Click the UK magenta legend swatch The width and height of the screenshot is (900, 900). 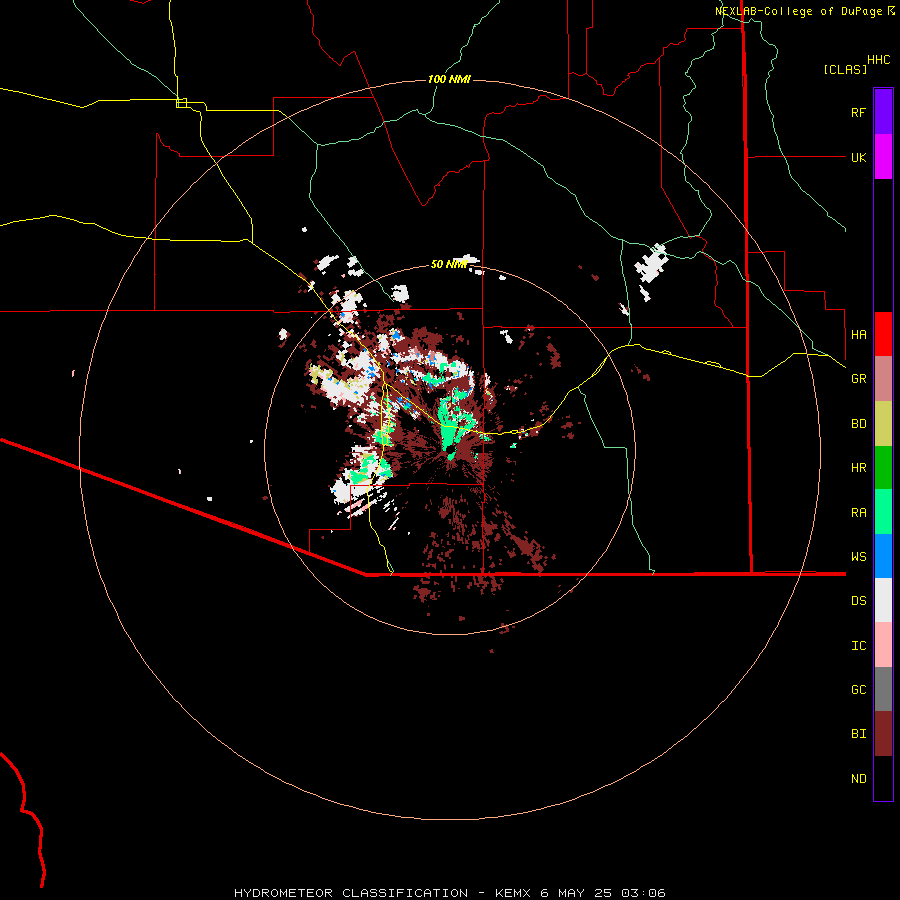tap(883, 157)
